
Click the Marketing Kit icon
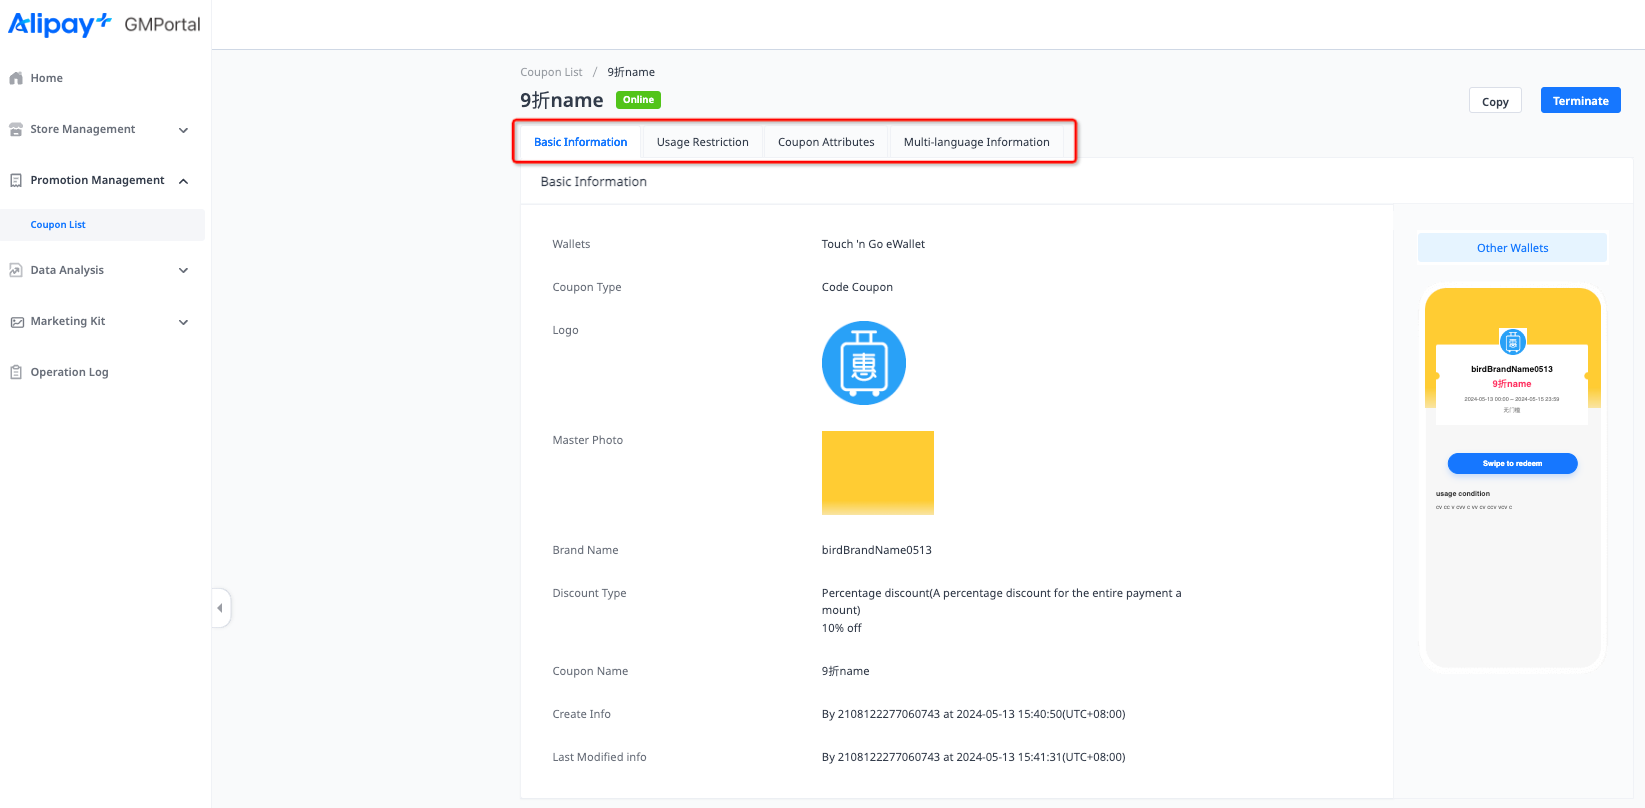(x=16, y=322)
